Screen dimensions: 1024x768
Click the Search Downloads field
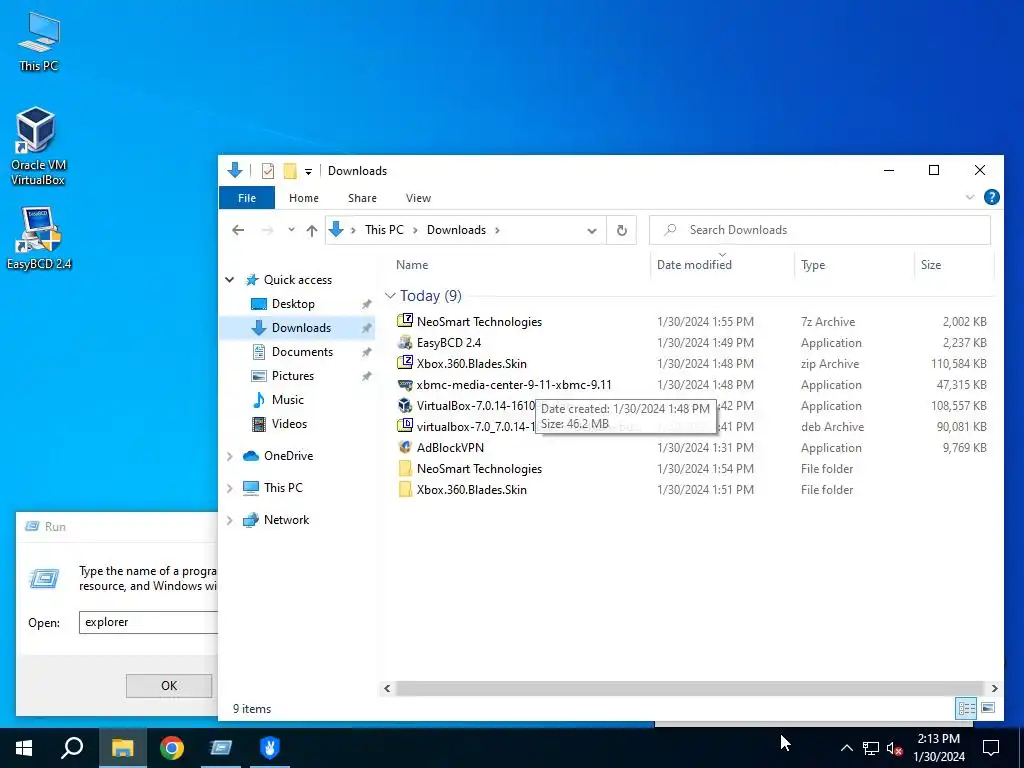click(x=820, y=230)
